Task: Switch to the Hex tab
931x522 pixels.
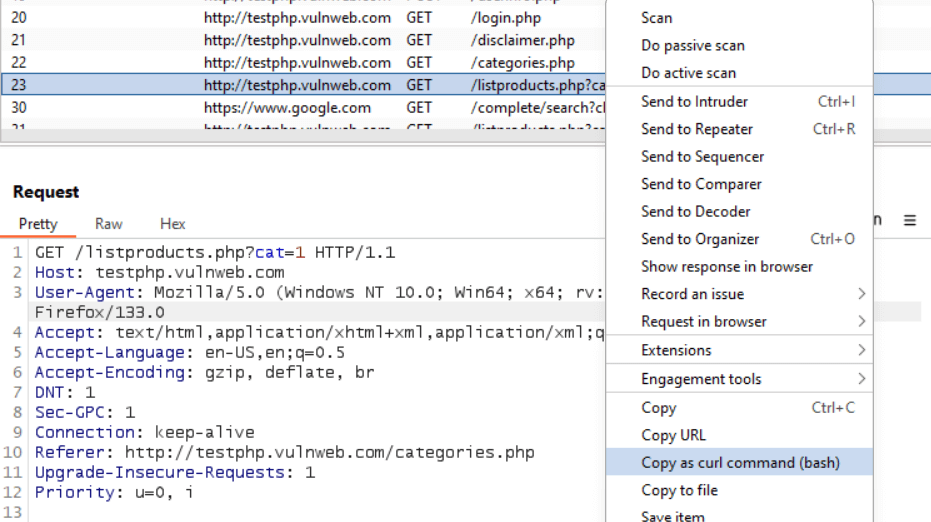Action: [x=172, y=224]
